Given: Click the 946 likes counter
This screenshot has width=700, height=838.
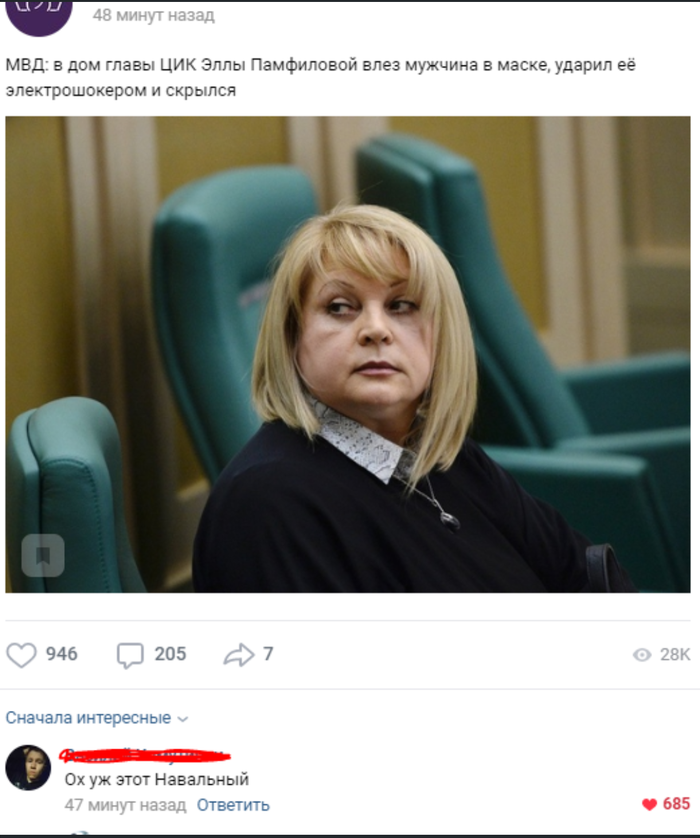Looking at the screenshot, I should (61, 654).
